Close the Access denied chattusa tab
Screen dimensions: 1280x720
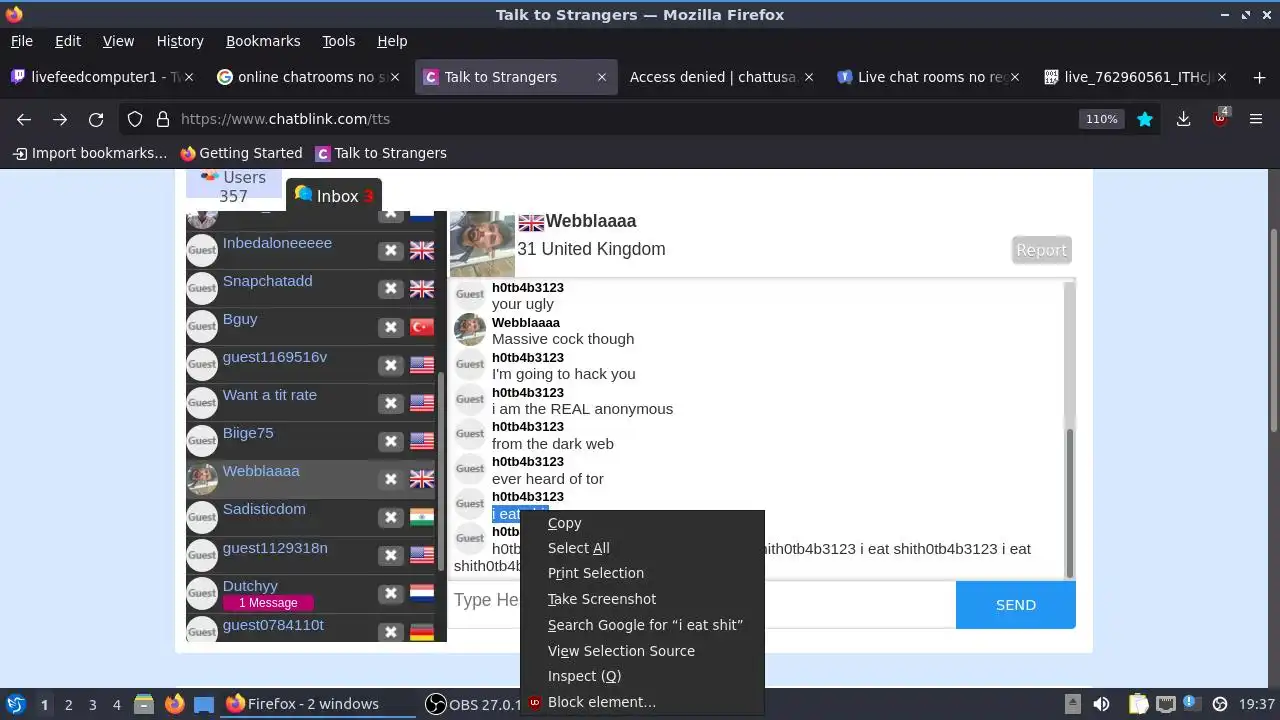[808, 77]
